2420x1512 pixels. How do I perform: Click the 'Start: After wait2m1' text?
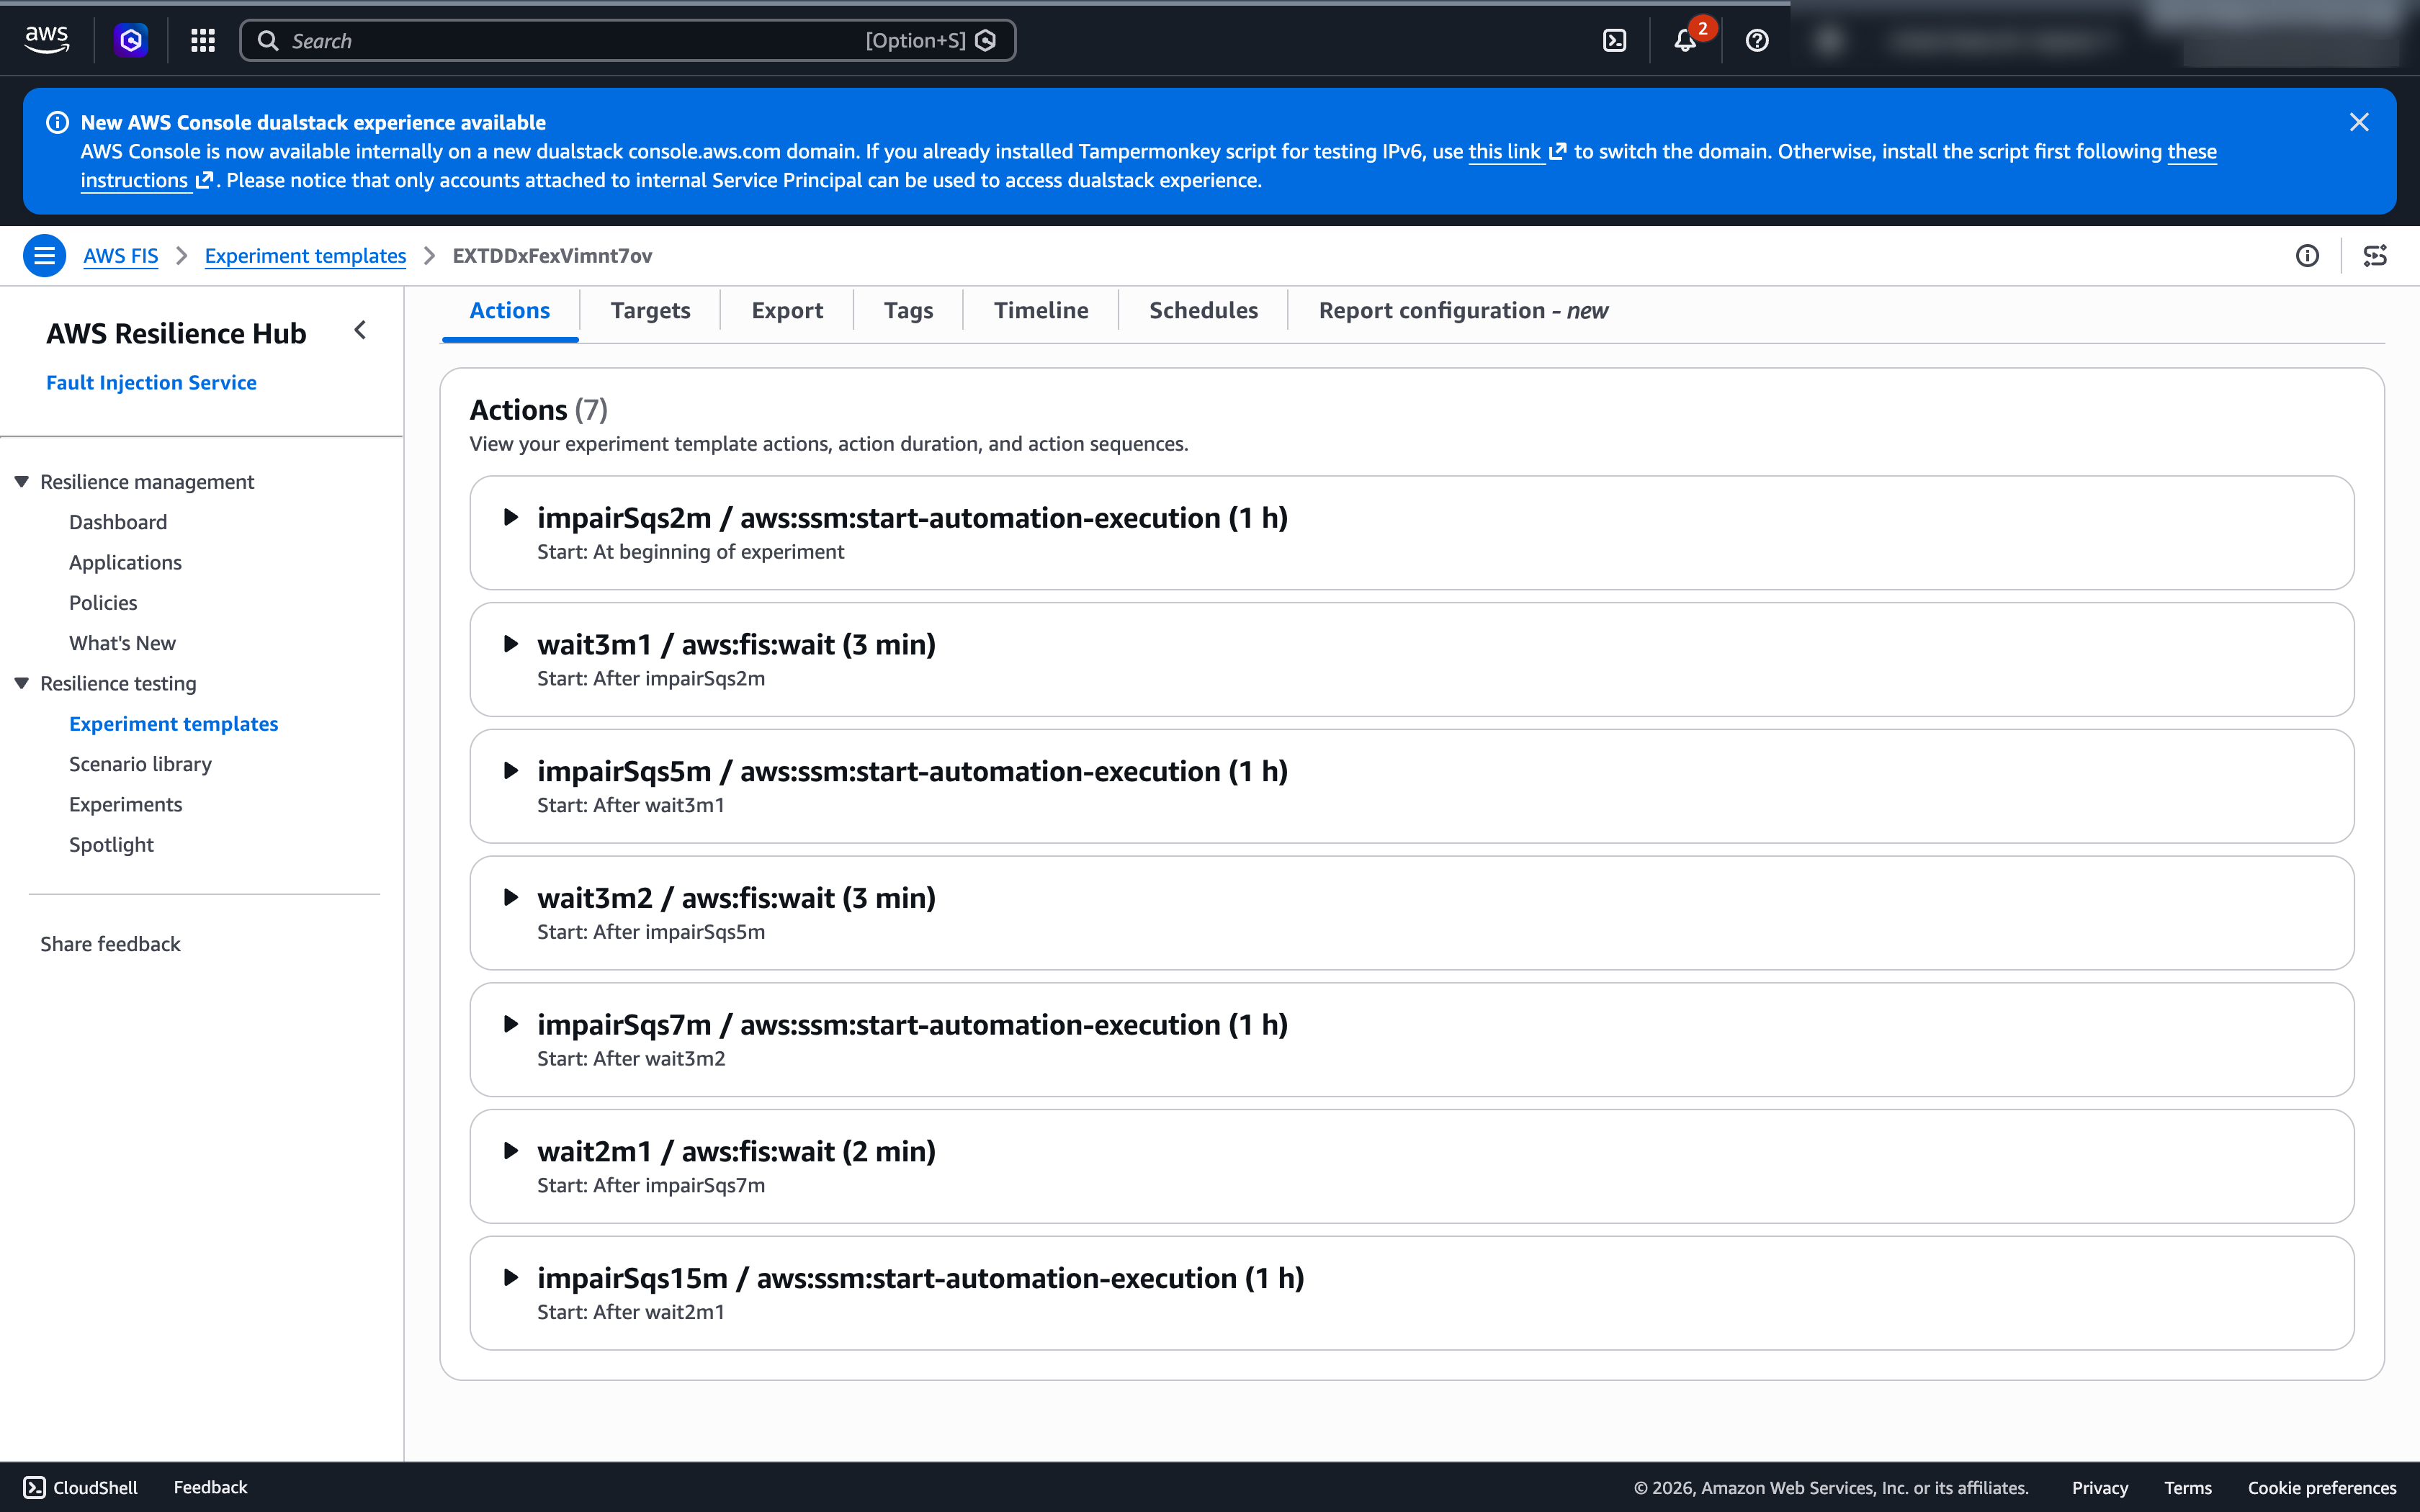coord(631,1312)
